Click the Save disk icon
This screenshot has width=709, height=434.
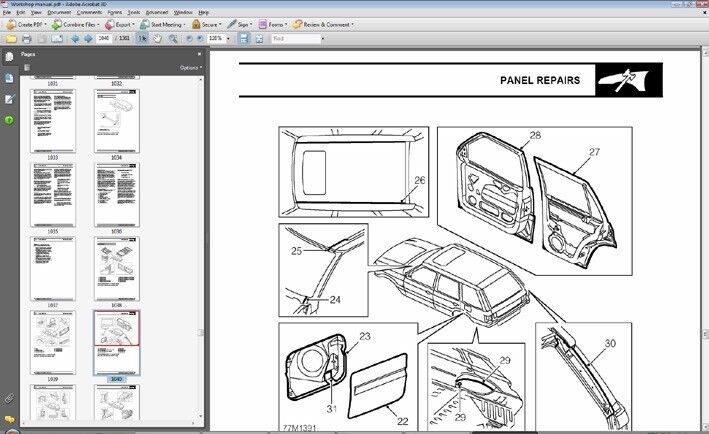(x=42, y=39)
